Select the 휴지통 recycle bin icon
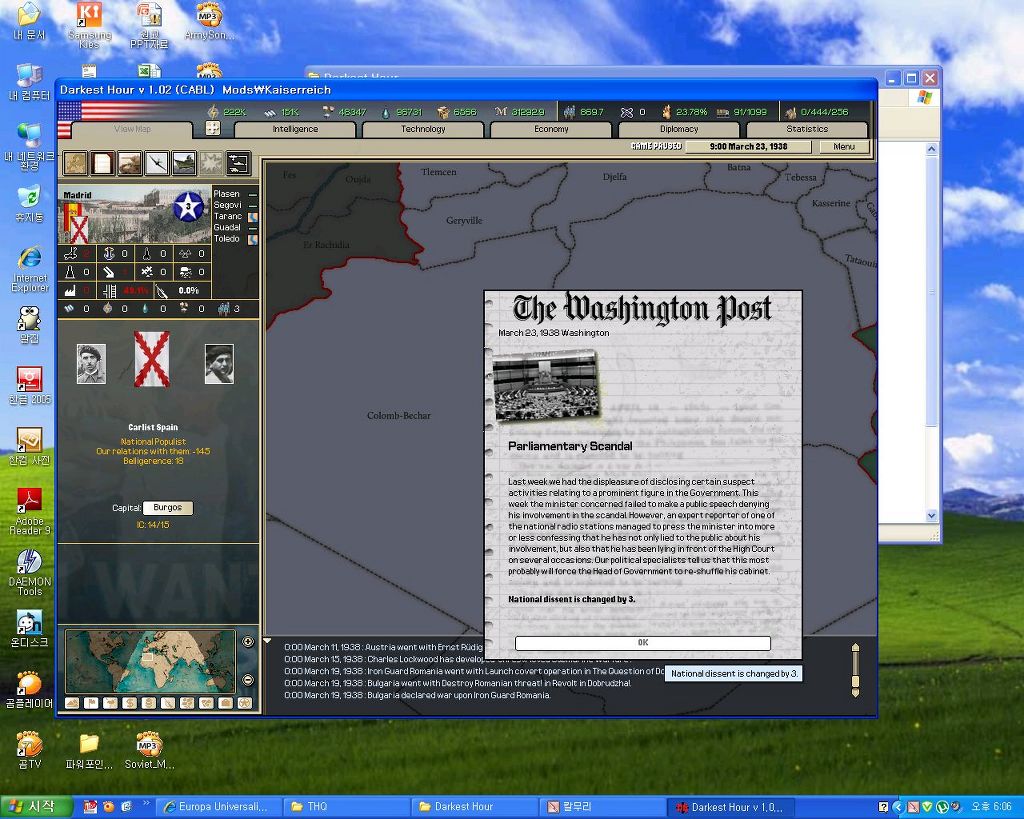 click(x=29, y=204)
